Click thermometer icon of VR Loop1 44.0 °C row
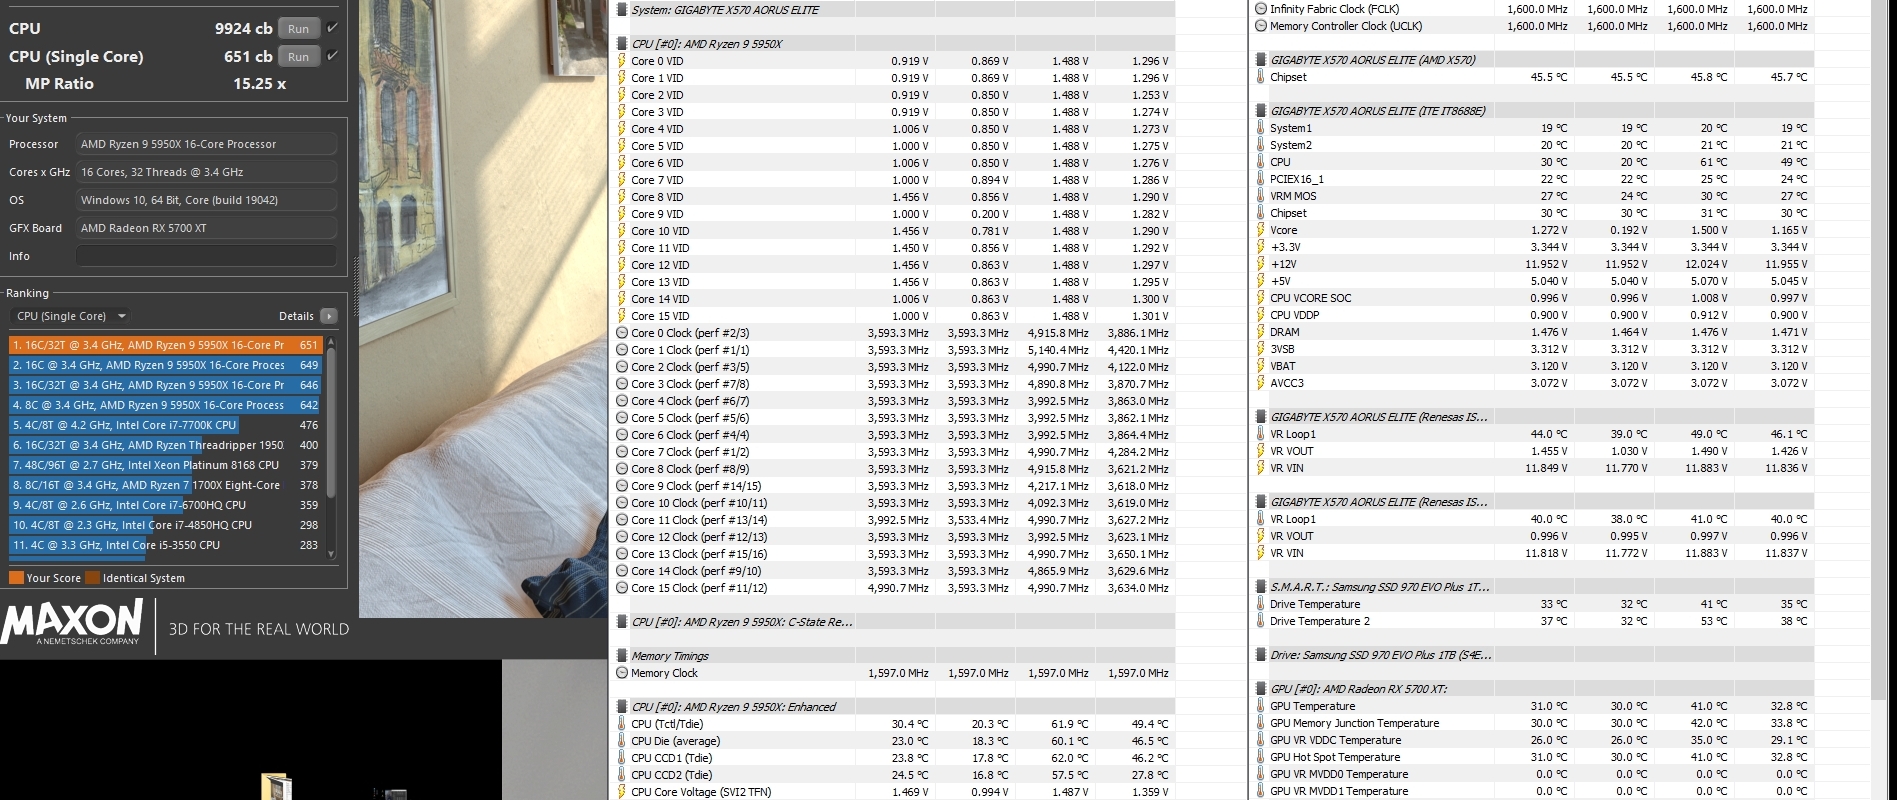 coord(1260,434)
